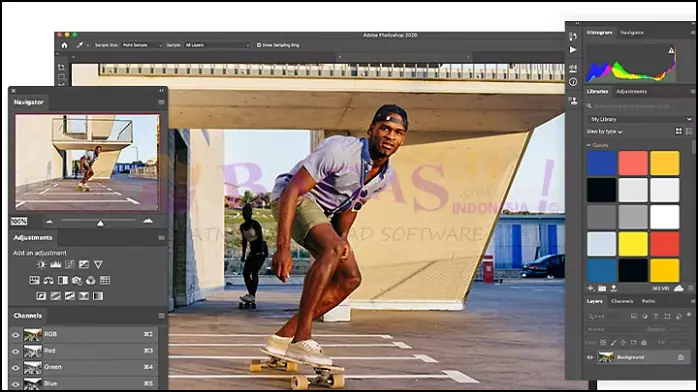Toggle lock transparent pixels in Layers
Image resolution: width=698 pixels, height=392 pixels.
(x=603, y=343)
